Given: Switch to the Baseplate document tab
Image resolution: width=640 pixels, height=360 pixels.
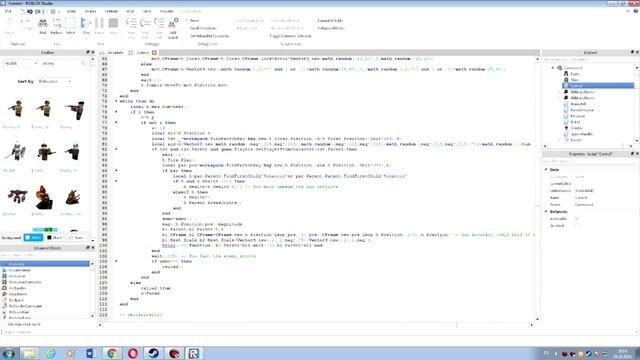Looking at the screenshot, I should [x=116, y=53].
